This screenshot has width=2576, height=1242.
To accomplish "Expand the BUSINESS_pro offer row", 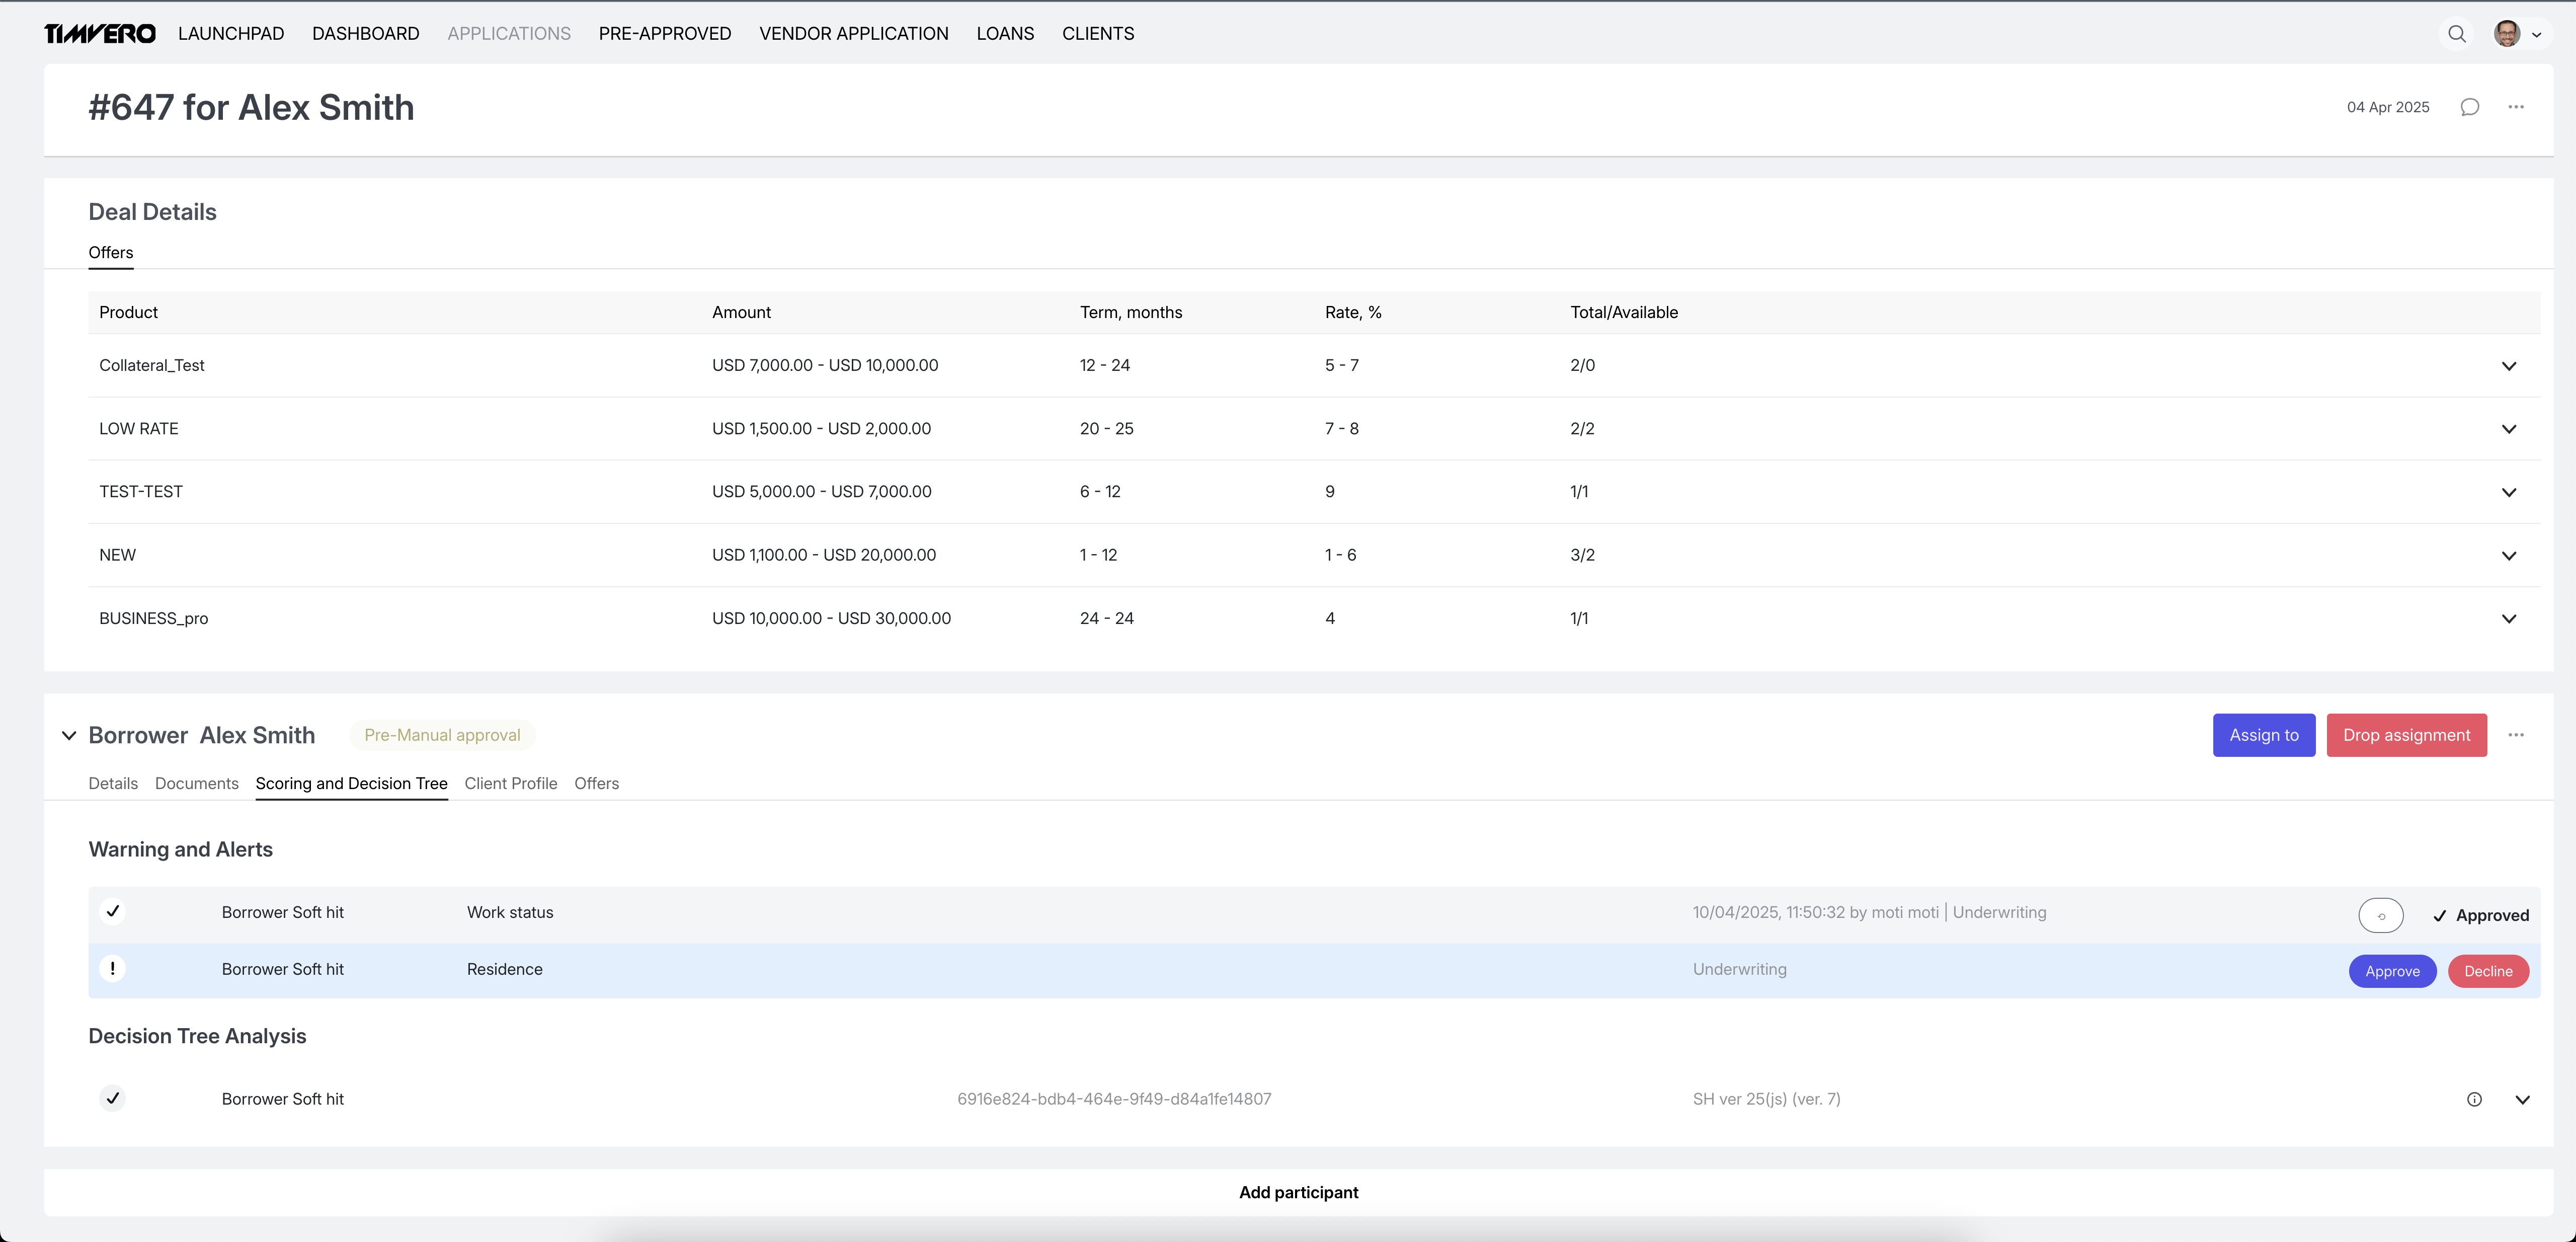I will pos(2508,619).
